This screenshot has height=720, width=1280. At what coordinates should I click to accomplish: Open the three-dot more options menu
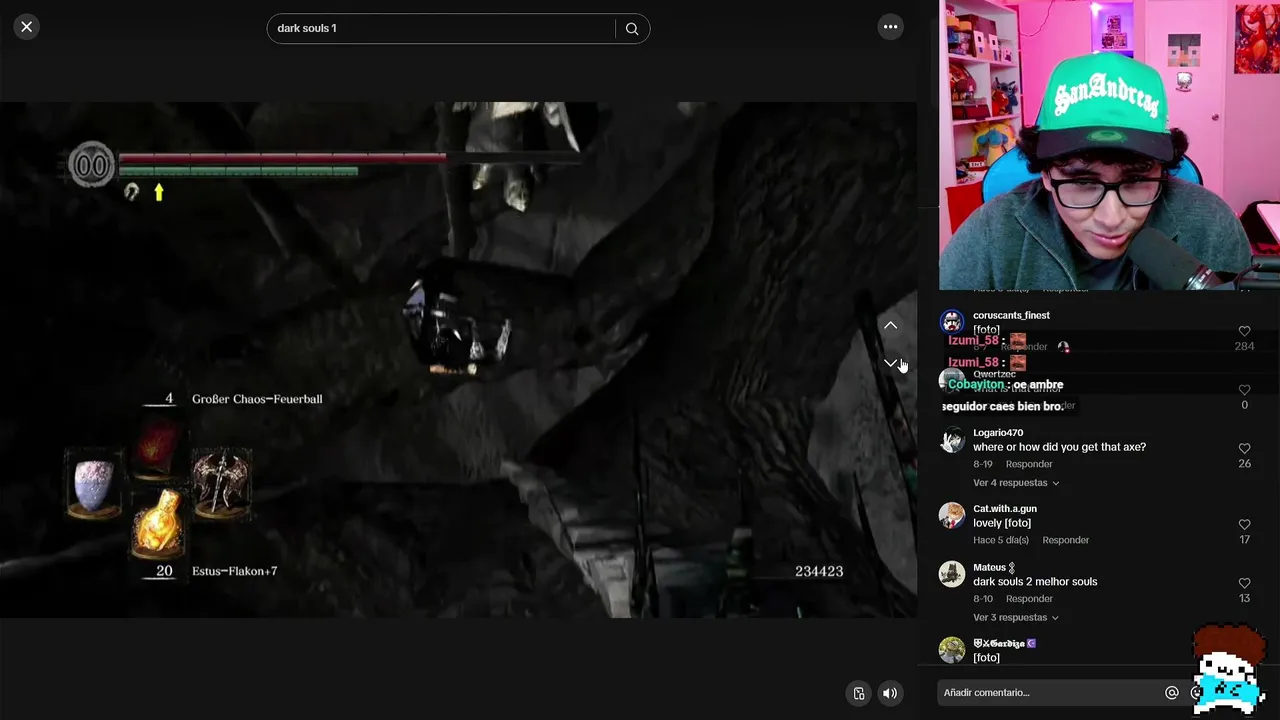point(890,27)
